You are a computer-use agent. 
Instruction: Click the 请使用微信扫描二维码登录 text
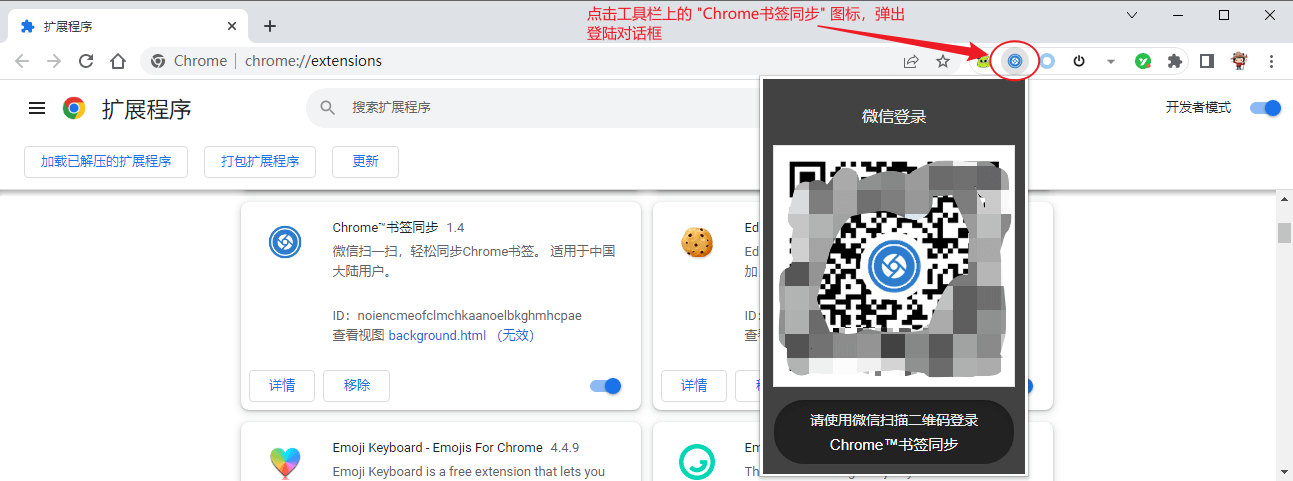point(894,420)
